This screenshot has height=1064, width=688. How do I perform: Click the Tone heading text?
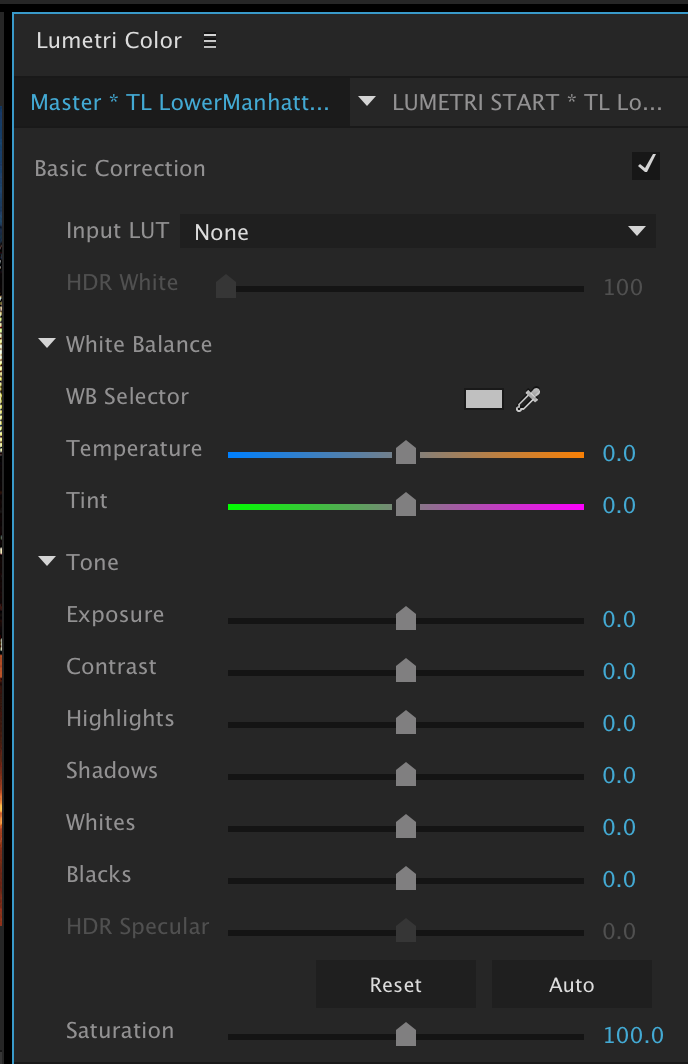(92, 562)
